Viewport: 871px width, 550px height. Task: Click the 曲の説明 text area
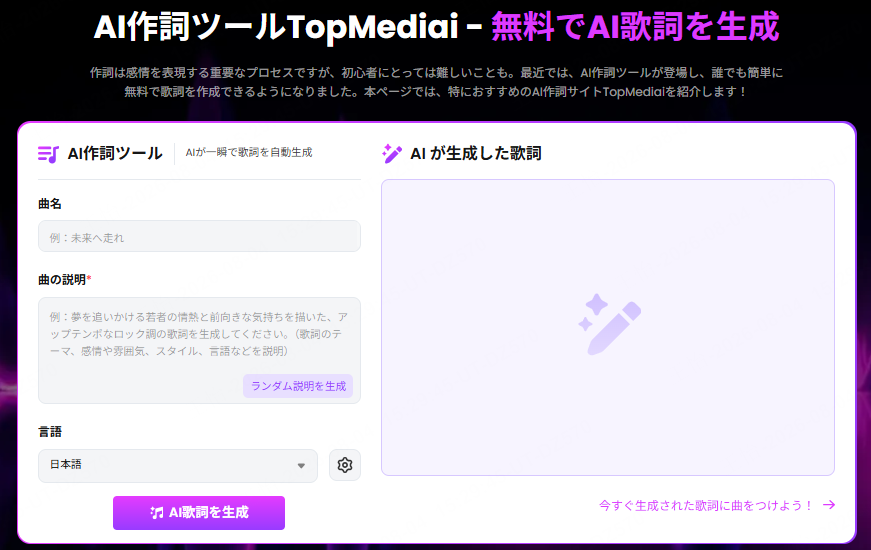coord(199,350)
